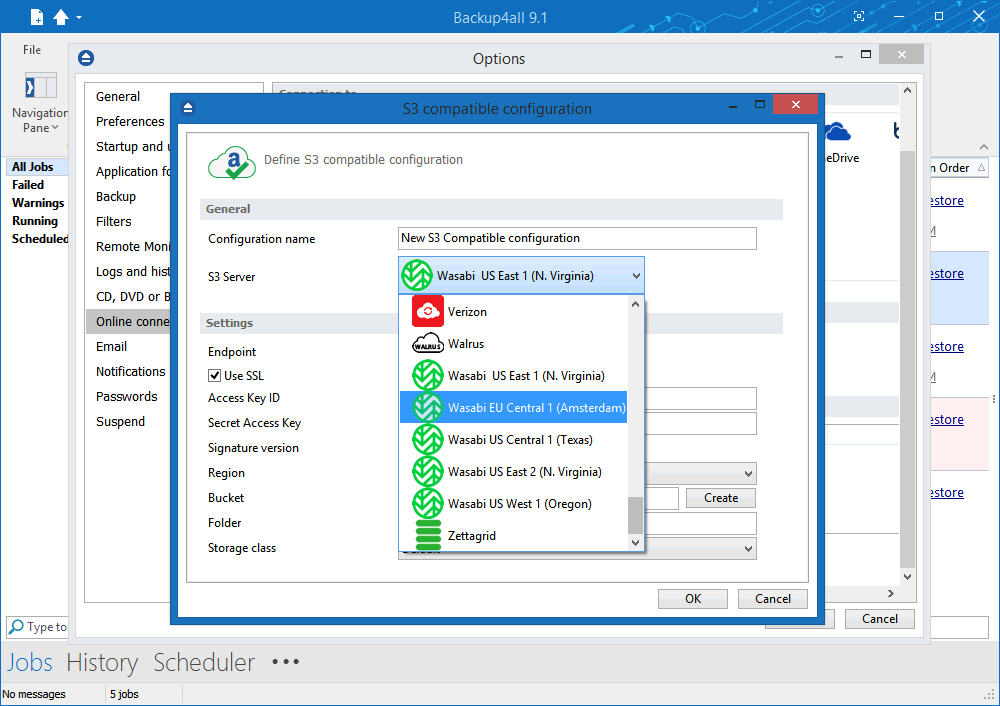Show more navigation views via ellipsis

tap(285, 662)
